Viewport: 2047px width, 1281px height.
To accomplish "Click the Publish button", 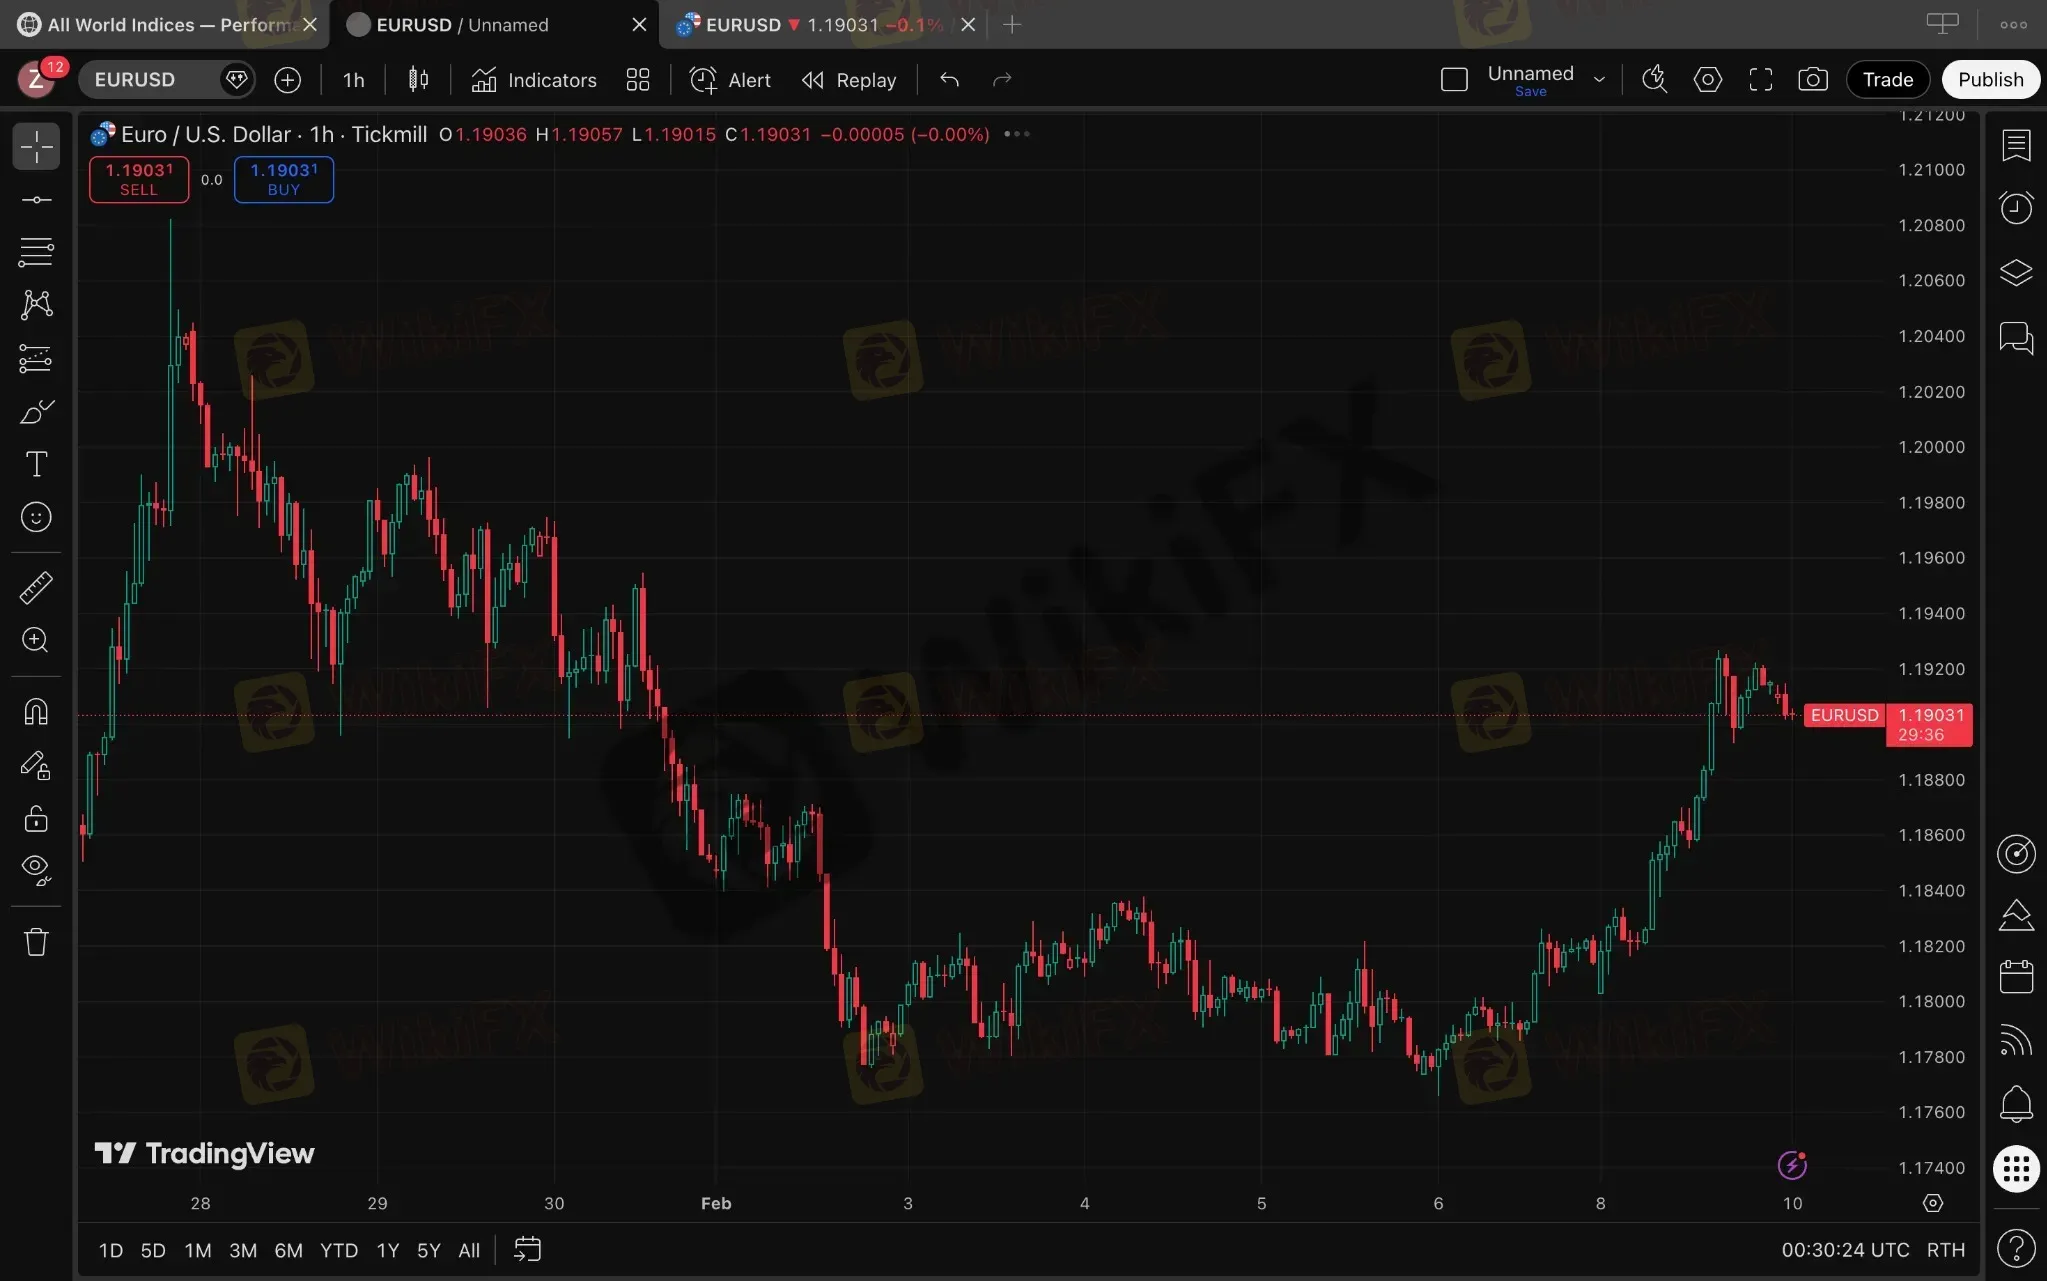I will [1989, 80].
